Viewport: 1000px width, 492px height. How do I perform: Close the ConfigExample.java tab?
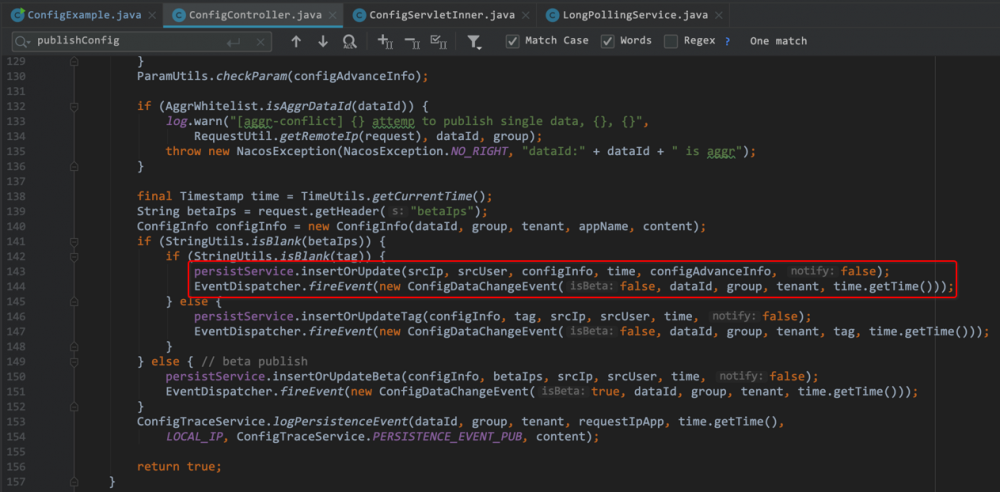151,15
